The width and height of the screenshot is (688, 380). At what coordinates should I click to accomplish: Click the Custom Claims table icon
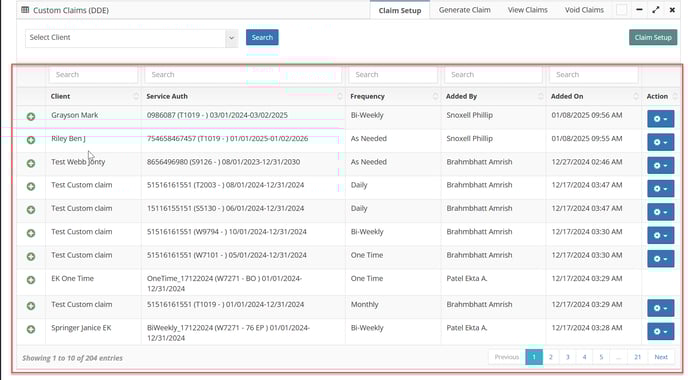[x=25, y=10]
